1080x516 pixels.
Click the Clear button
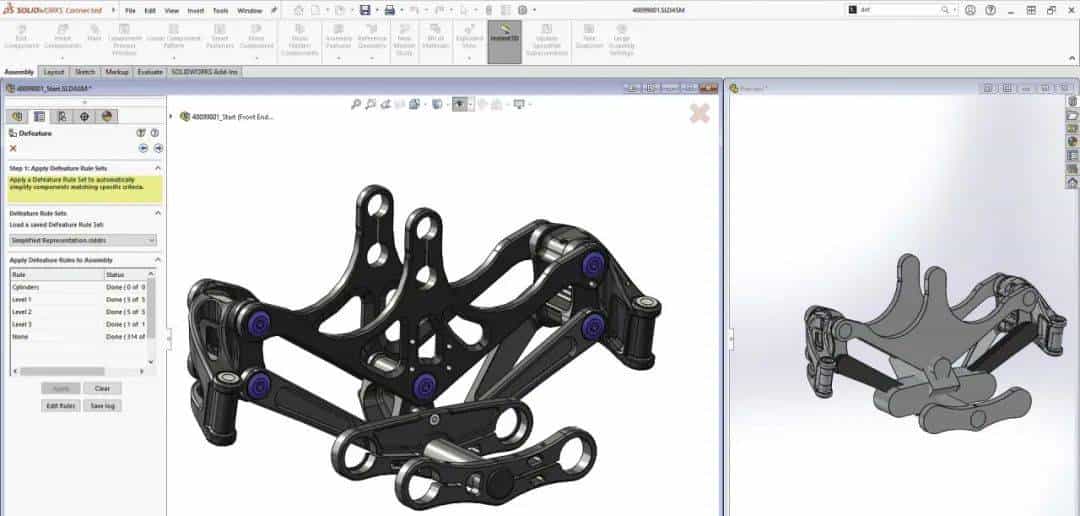(x=102, y=389)
